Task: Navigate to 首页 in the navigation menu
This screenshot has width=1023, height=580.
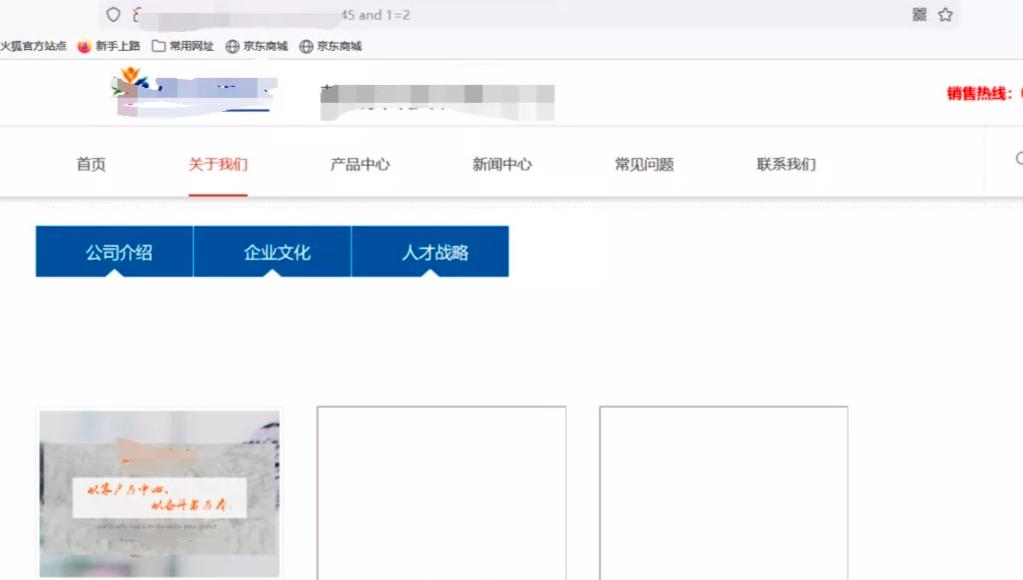Action: point(89,164)
